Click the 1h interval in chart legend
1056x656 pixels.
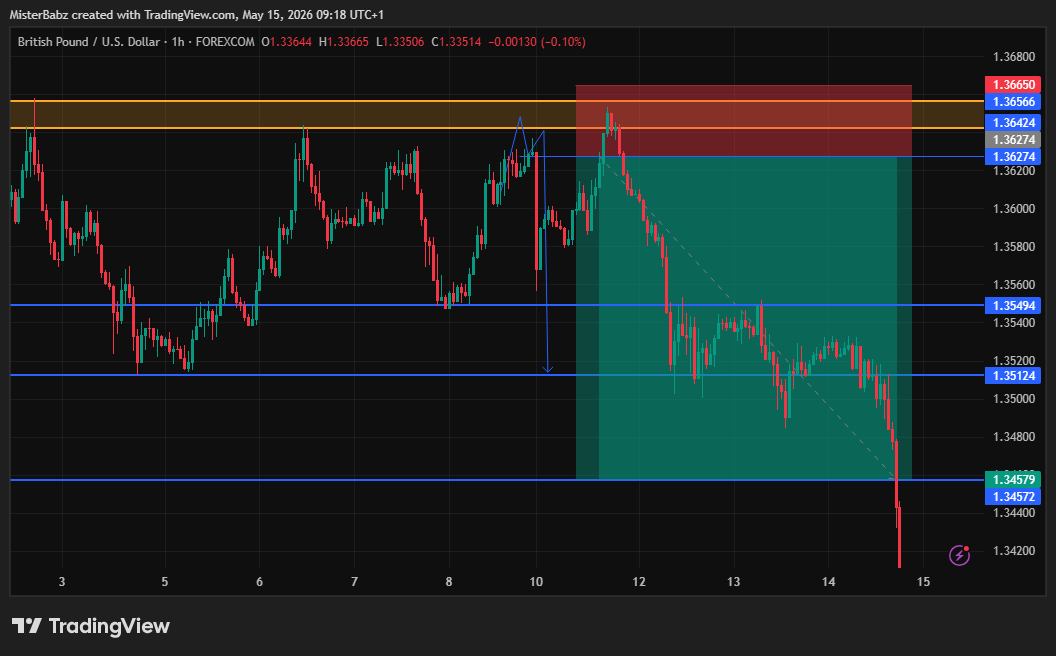tap(178, 42)
